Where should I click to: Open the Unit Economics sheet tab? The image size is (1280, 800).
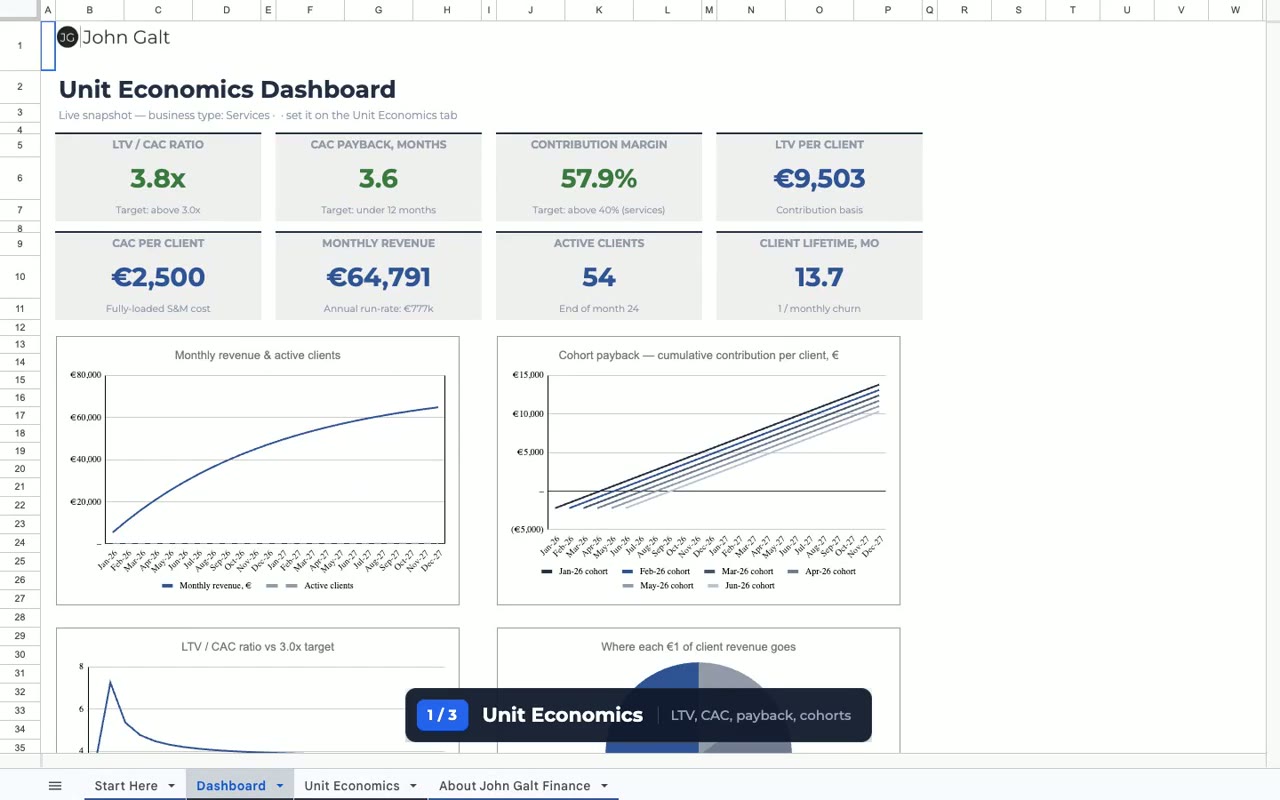click(352, 786)
